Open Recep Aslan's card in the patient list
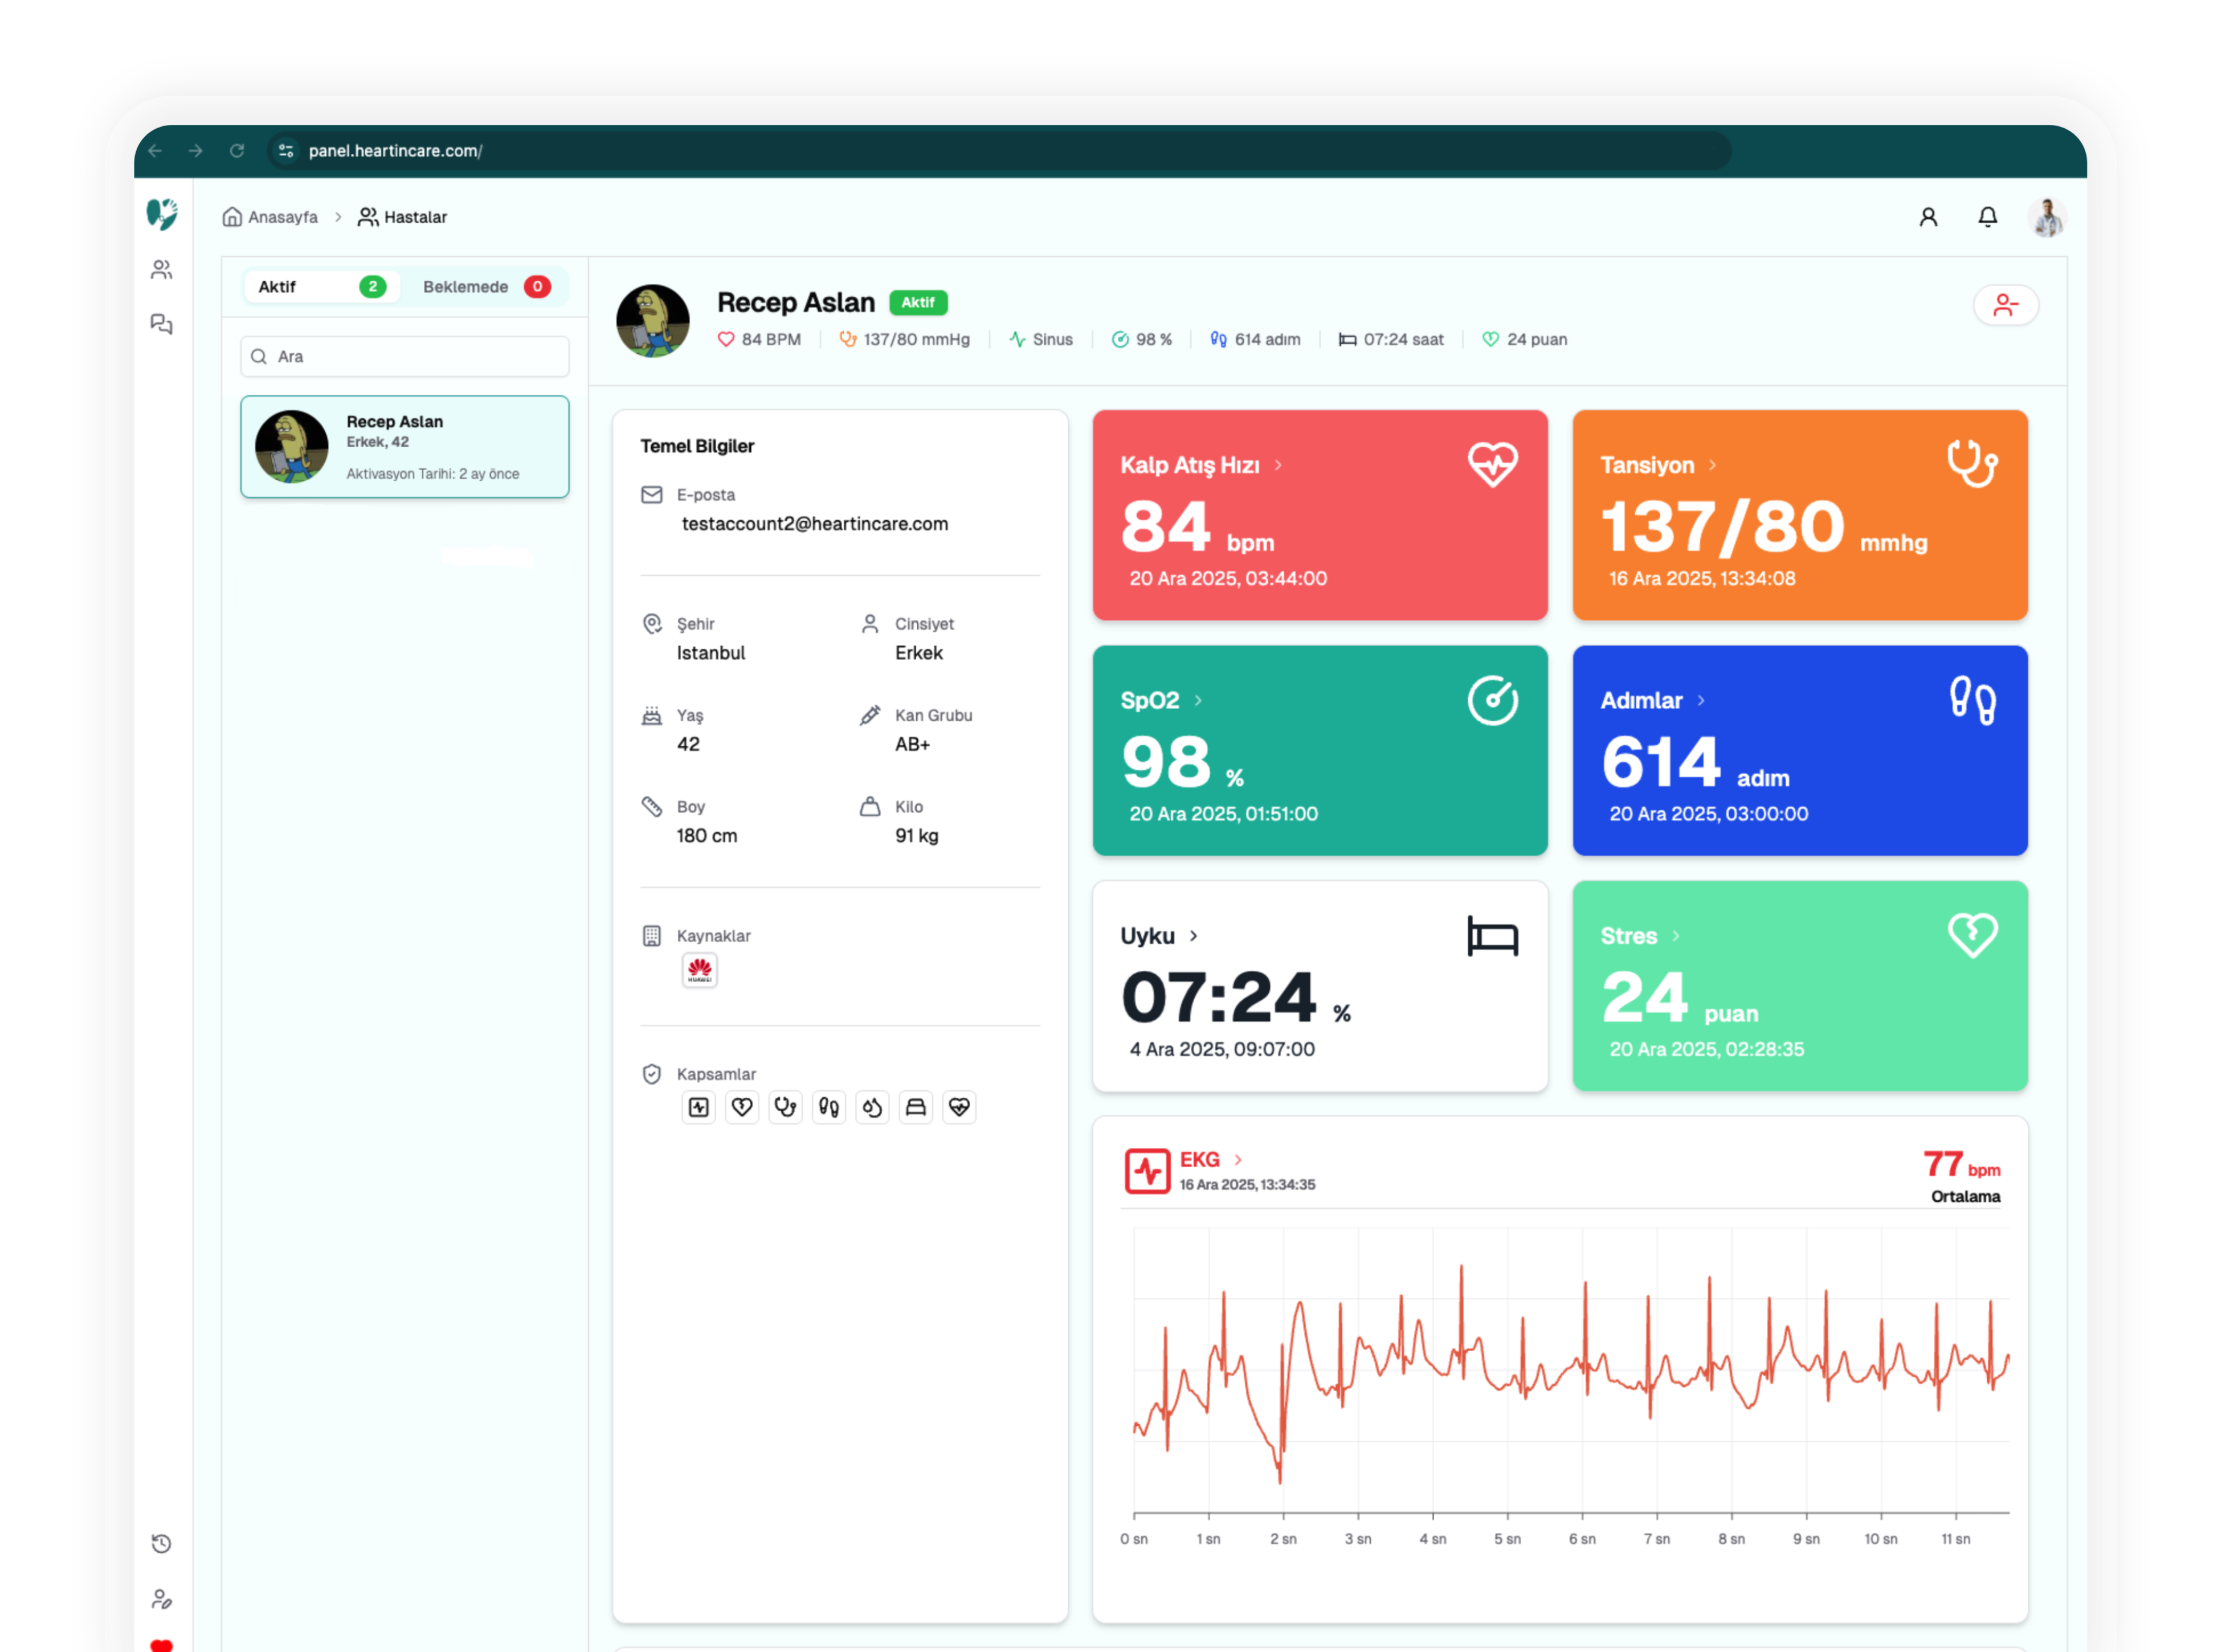2222x1652 pixels. tap(404, 447)
